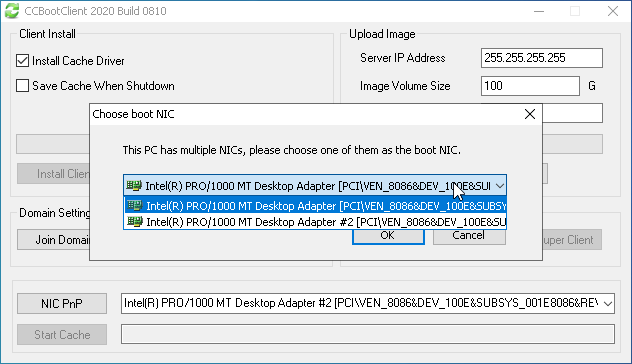Click the Start Cache button
Image resolution: width=632 pixels, height=364 pixels.
click(x=62, y=335)
